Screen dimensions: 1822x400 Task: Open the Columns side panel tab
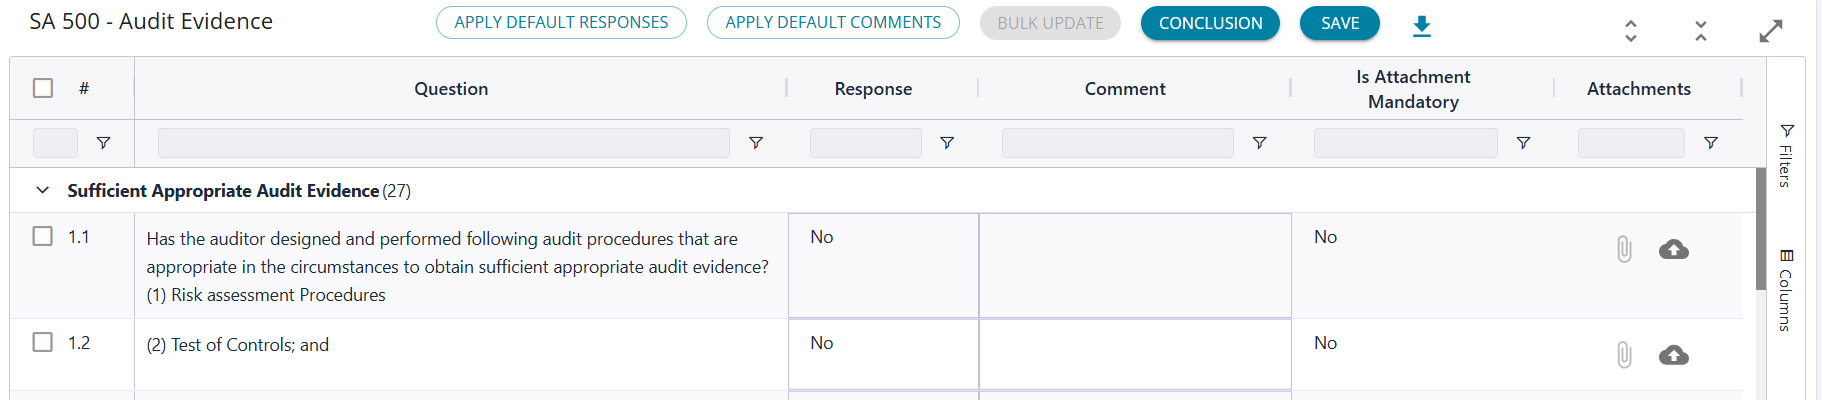pyautogui.click(x=1786, y=290)
